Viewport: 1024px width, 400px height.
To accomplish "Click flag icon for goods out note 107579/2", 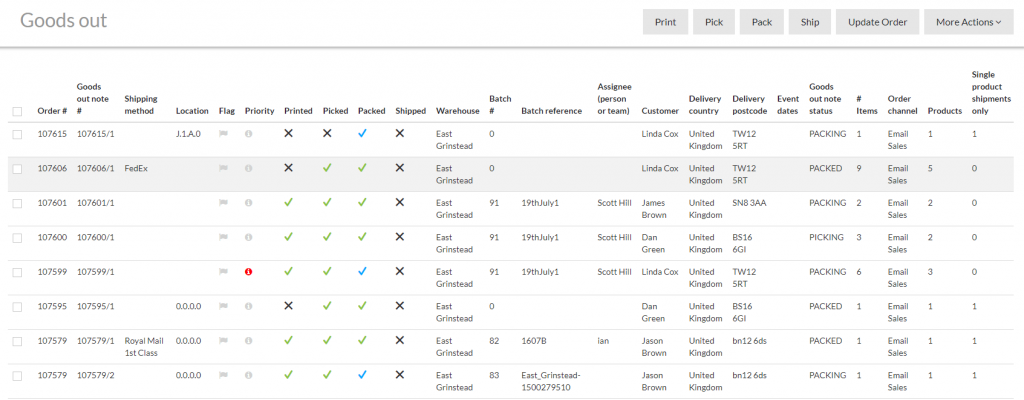I will (x=223, y=375).
